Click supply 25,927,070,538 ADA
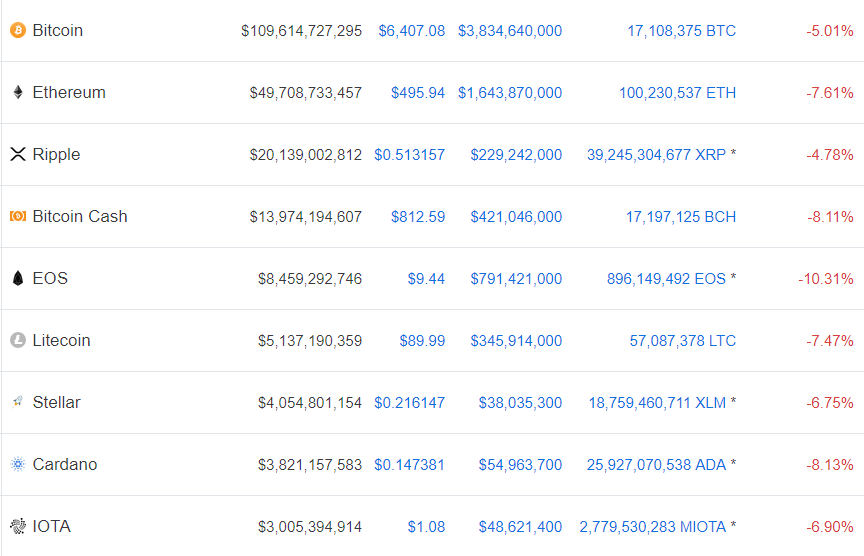Image resolution: width=864 pixels, height=556 pixels. [656, 465]
